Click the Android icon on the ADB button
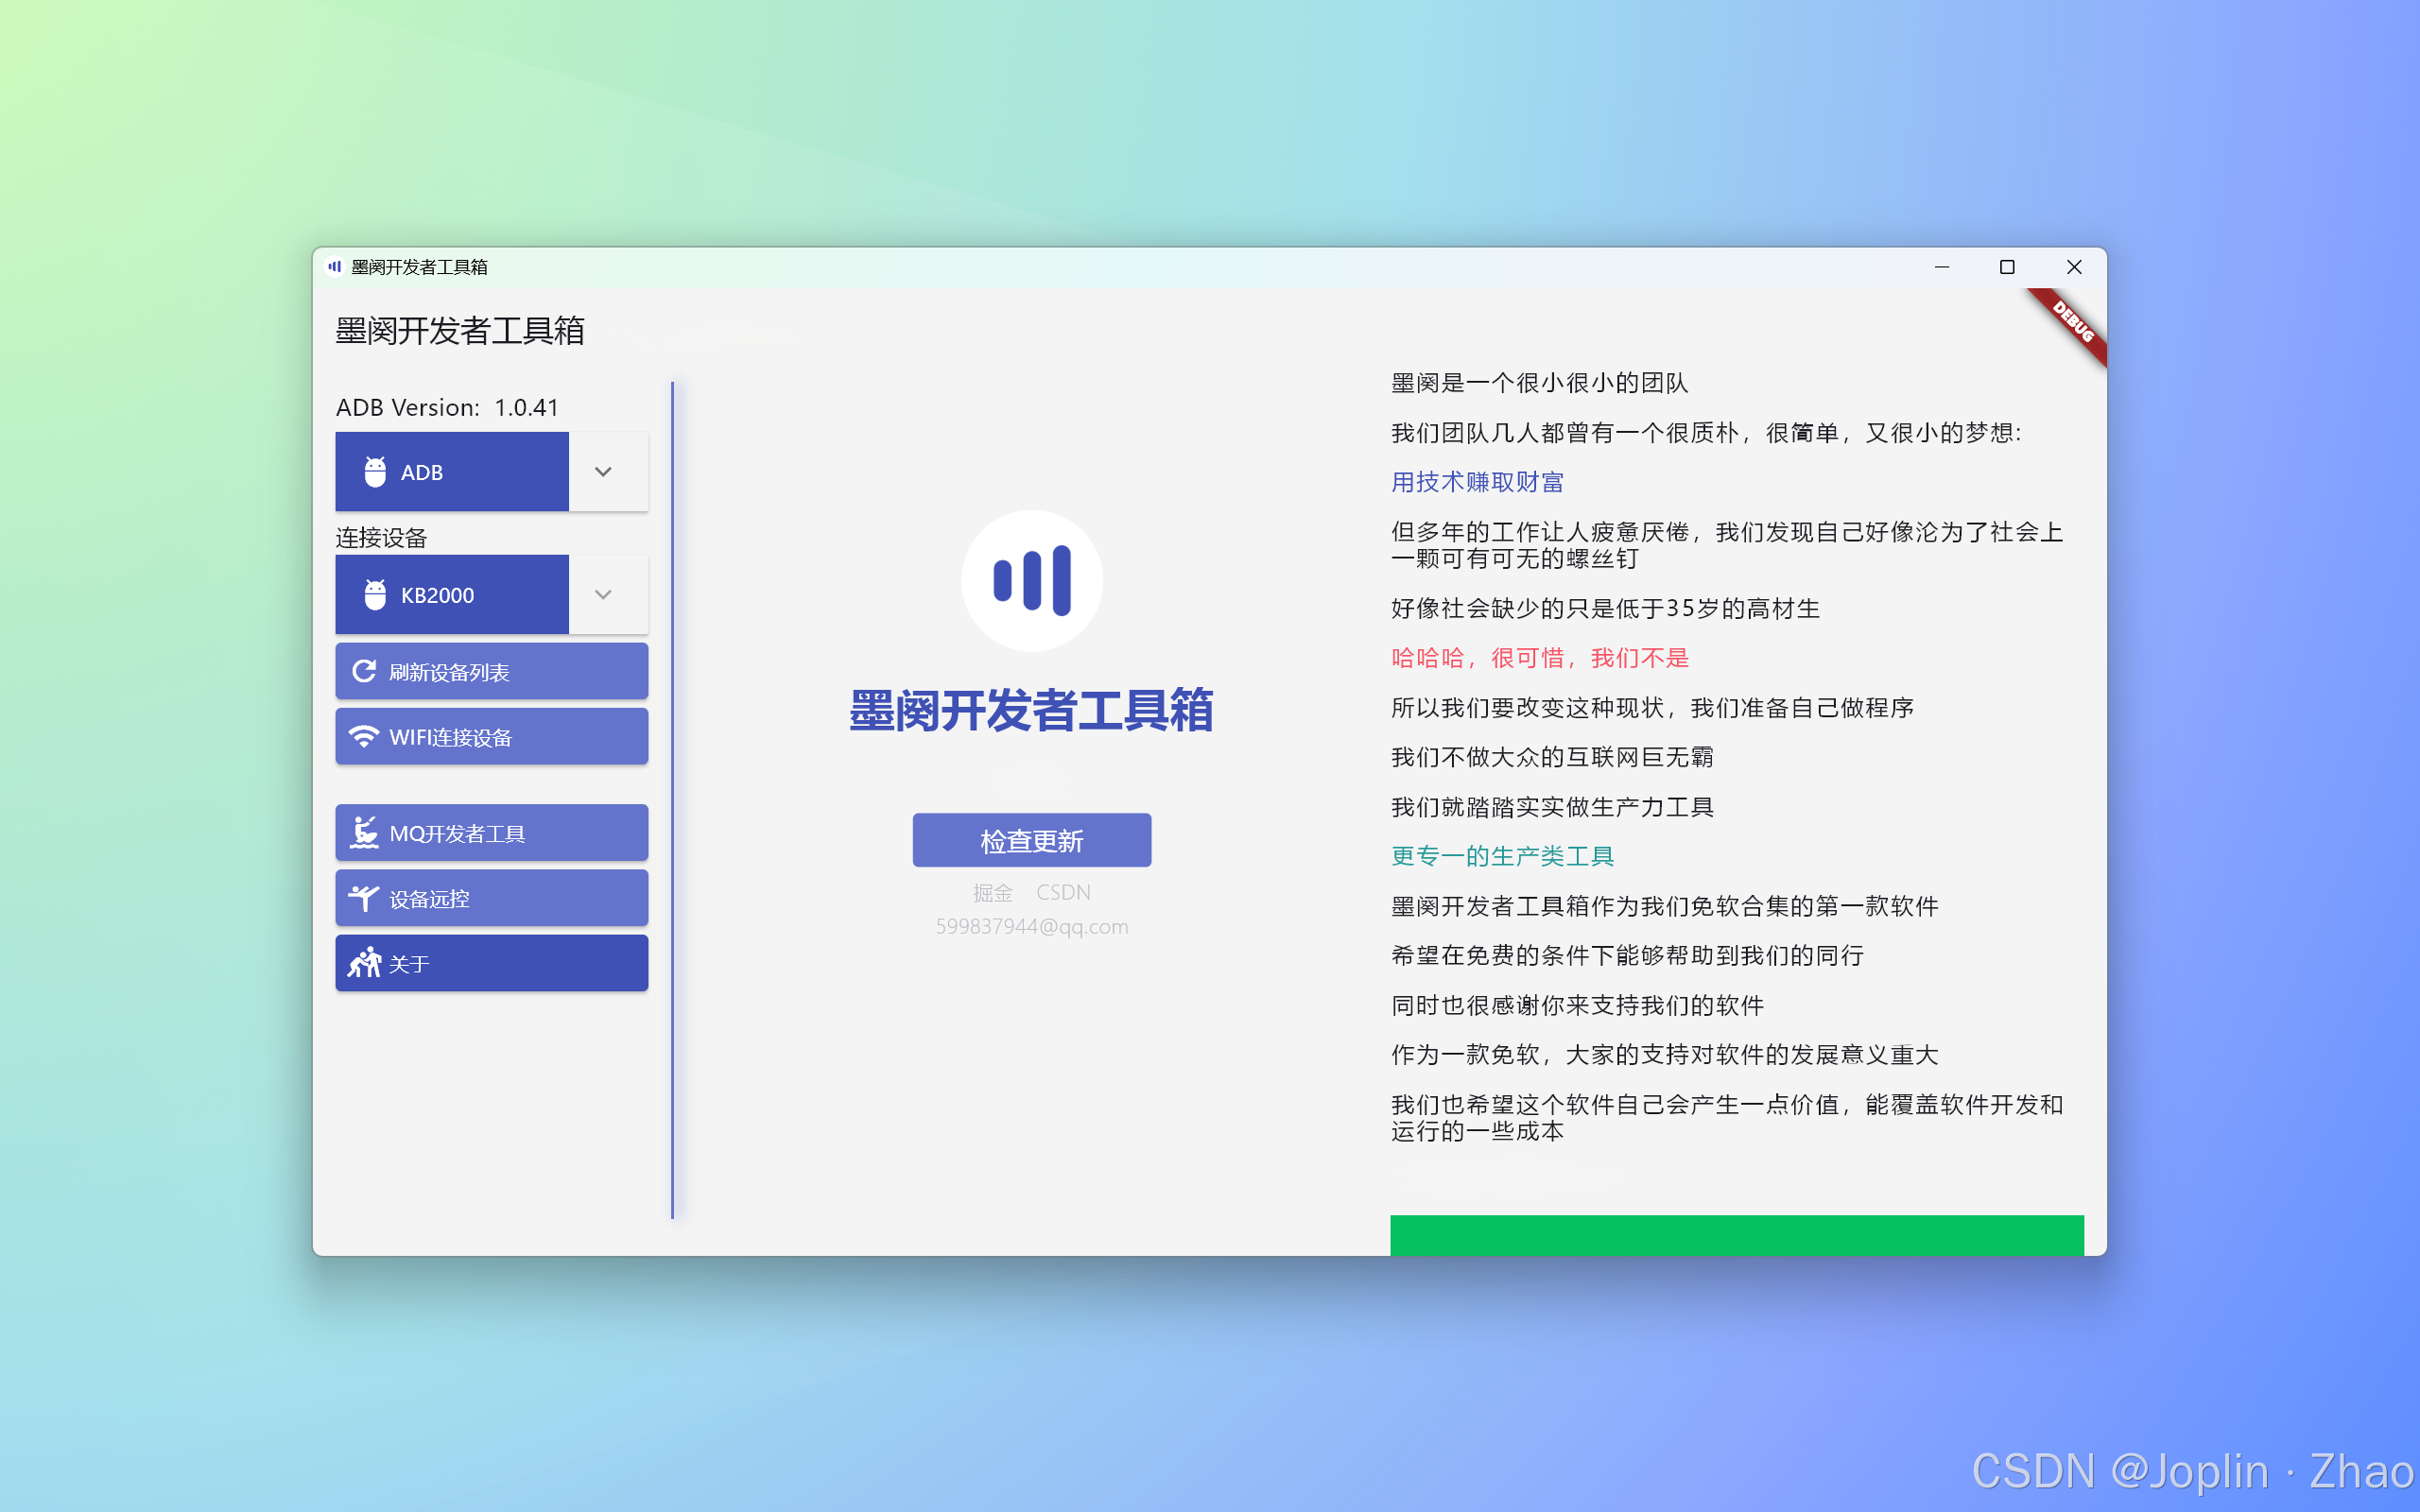This screenshot has width=2420, height=1512. (375, 472)
